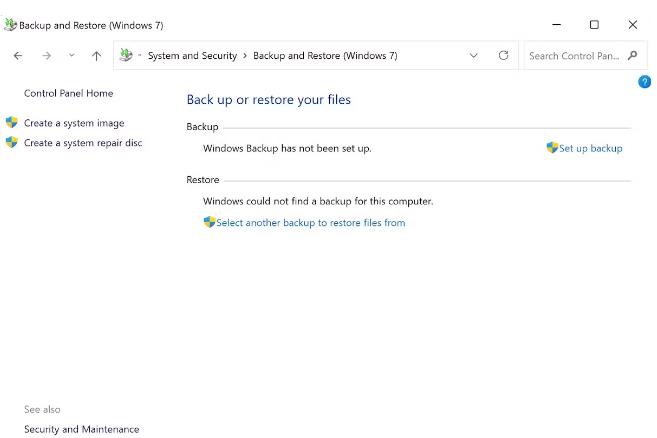The height and width of the screenshot is (438, 657).
Task: Click the Forward navigation arrow
Action: [46, 56]
